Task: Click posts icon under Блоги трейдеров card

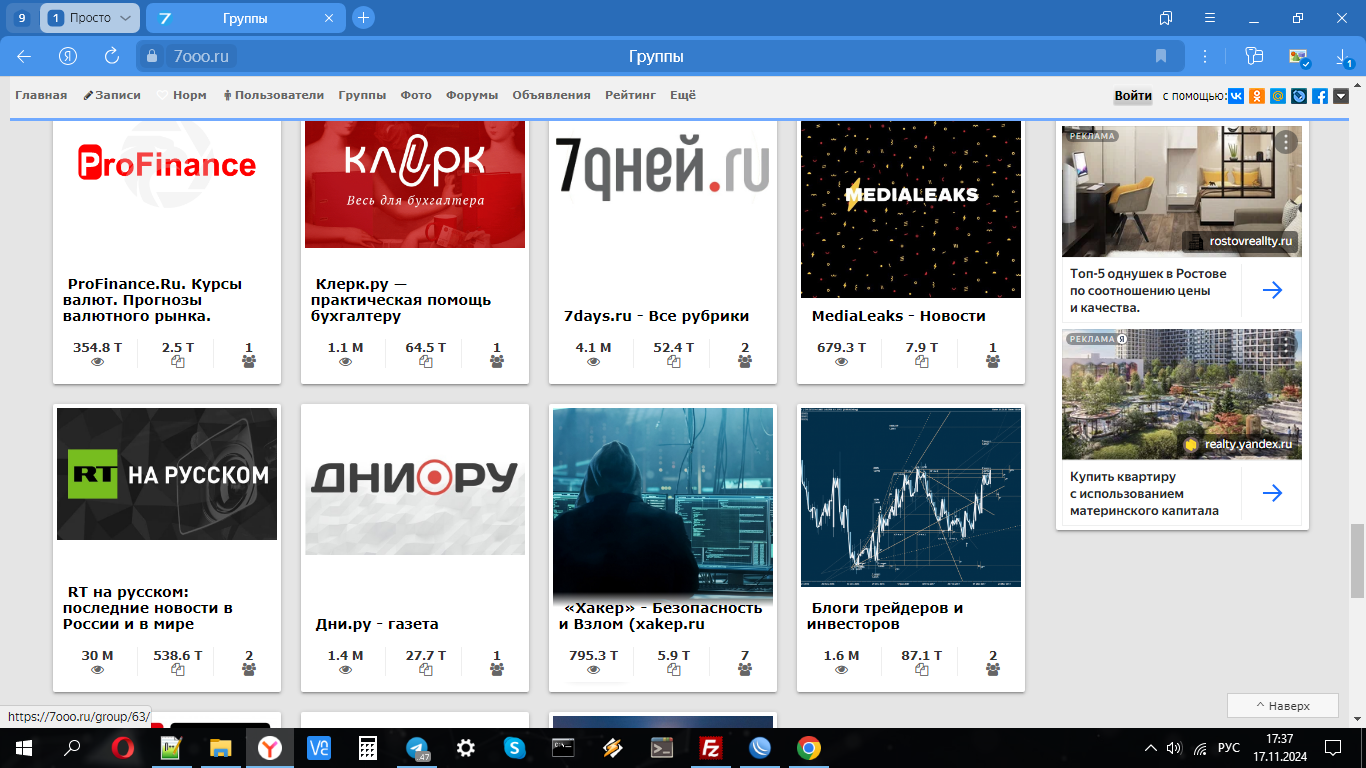Action: tap(922, 670)
